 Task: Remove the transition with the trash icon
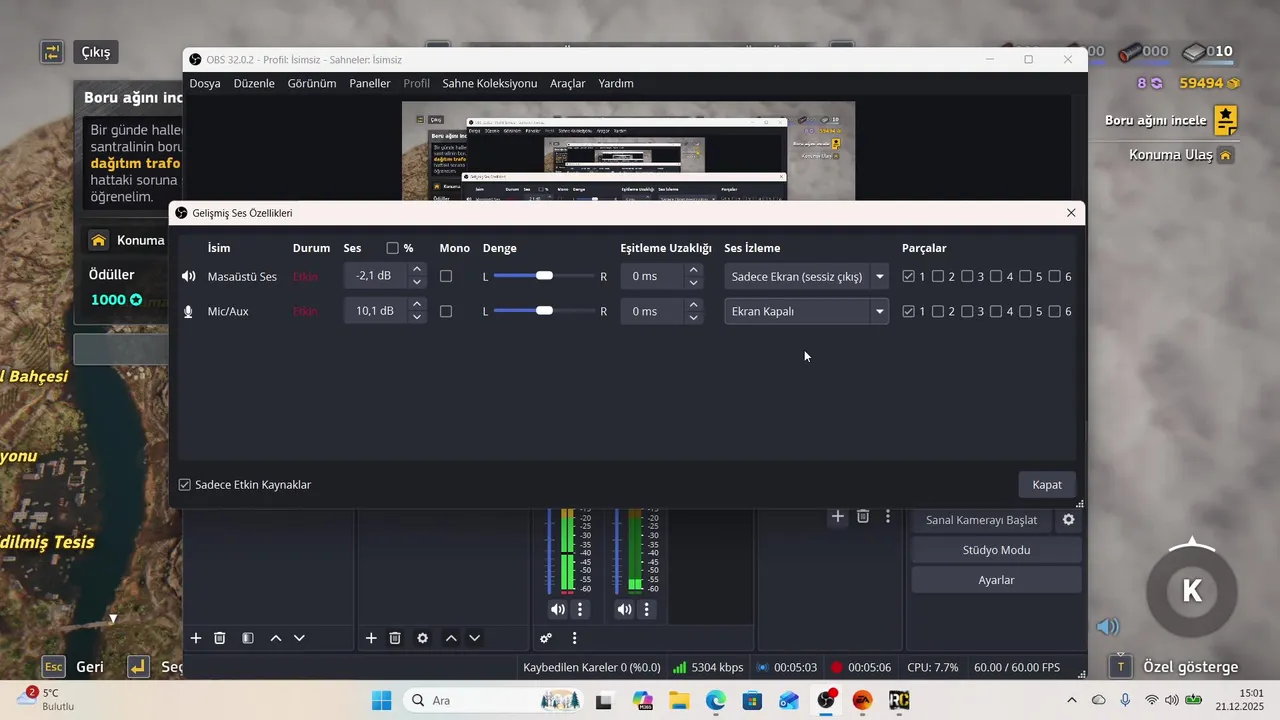click(x=863, y=517)
